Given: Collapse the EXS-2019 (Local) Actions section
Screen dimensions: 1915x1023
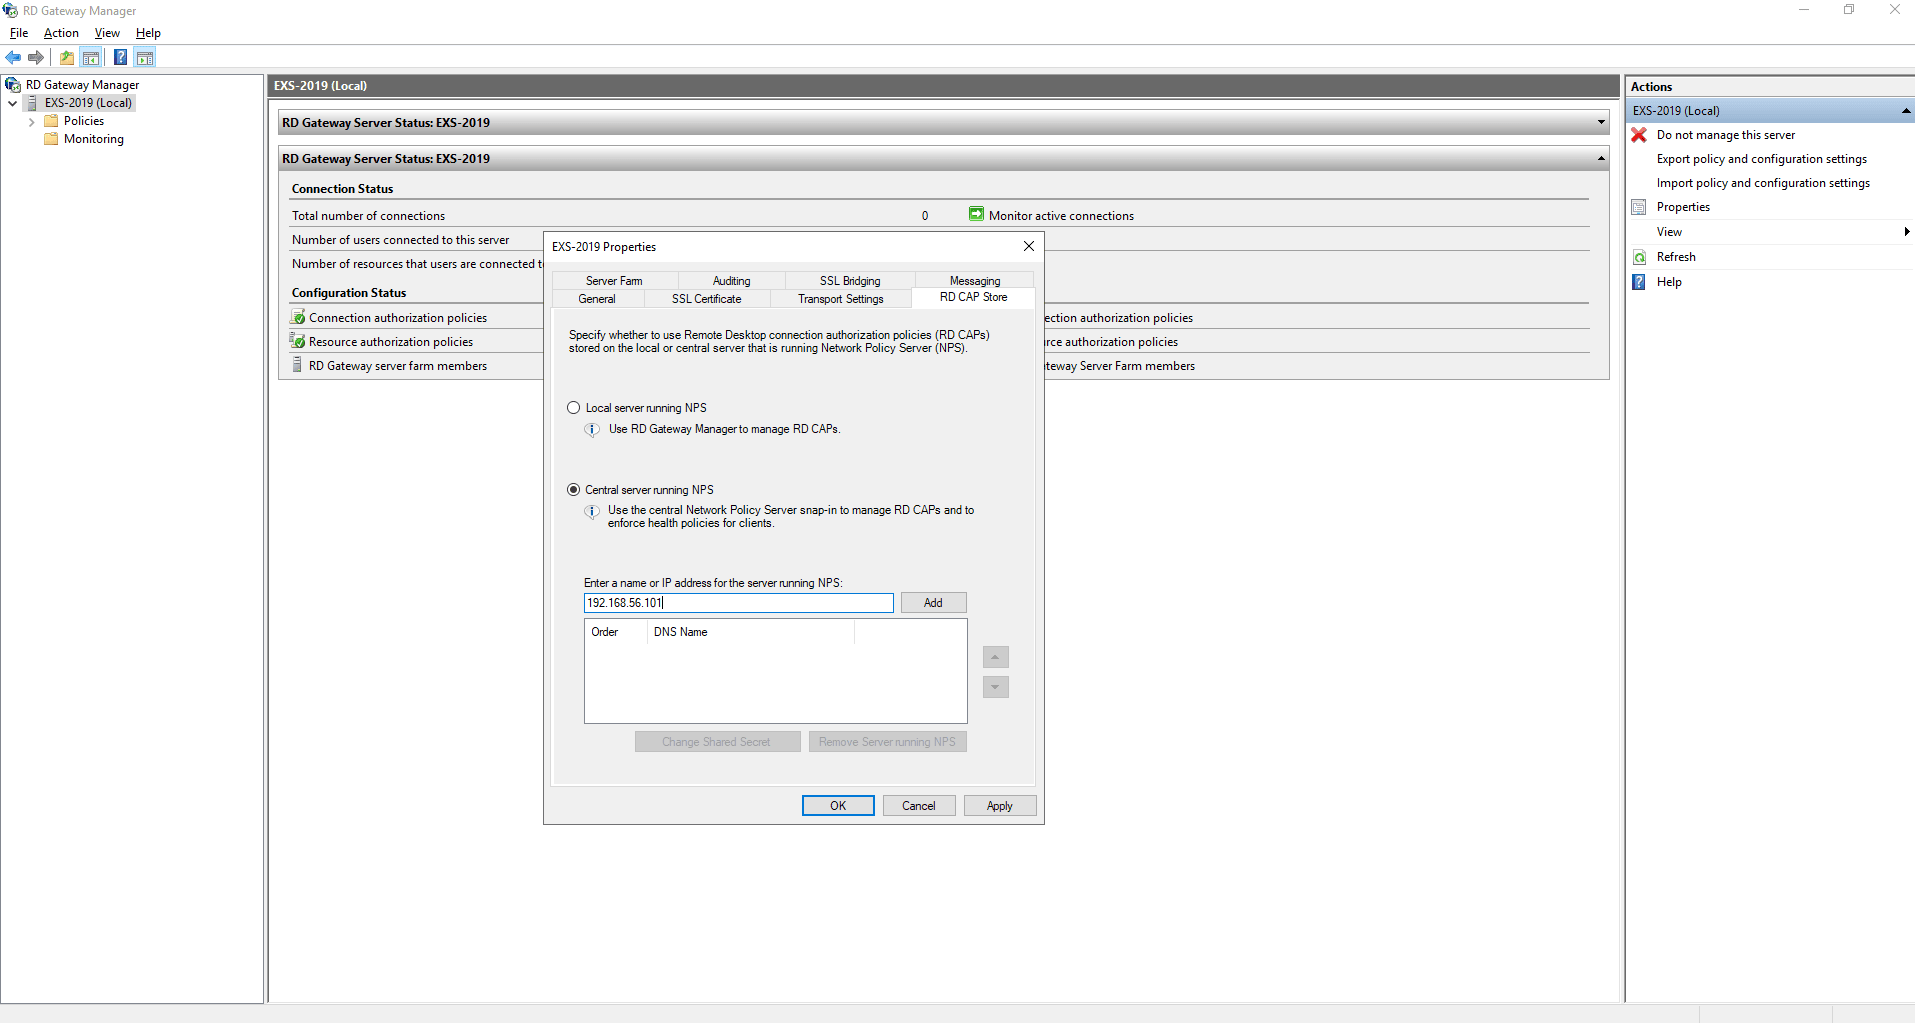Looking at the screenshot, I should pyautogui.click(x=1906, y=111).
